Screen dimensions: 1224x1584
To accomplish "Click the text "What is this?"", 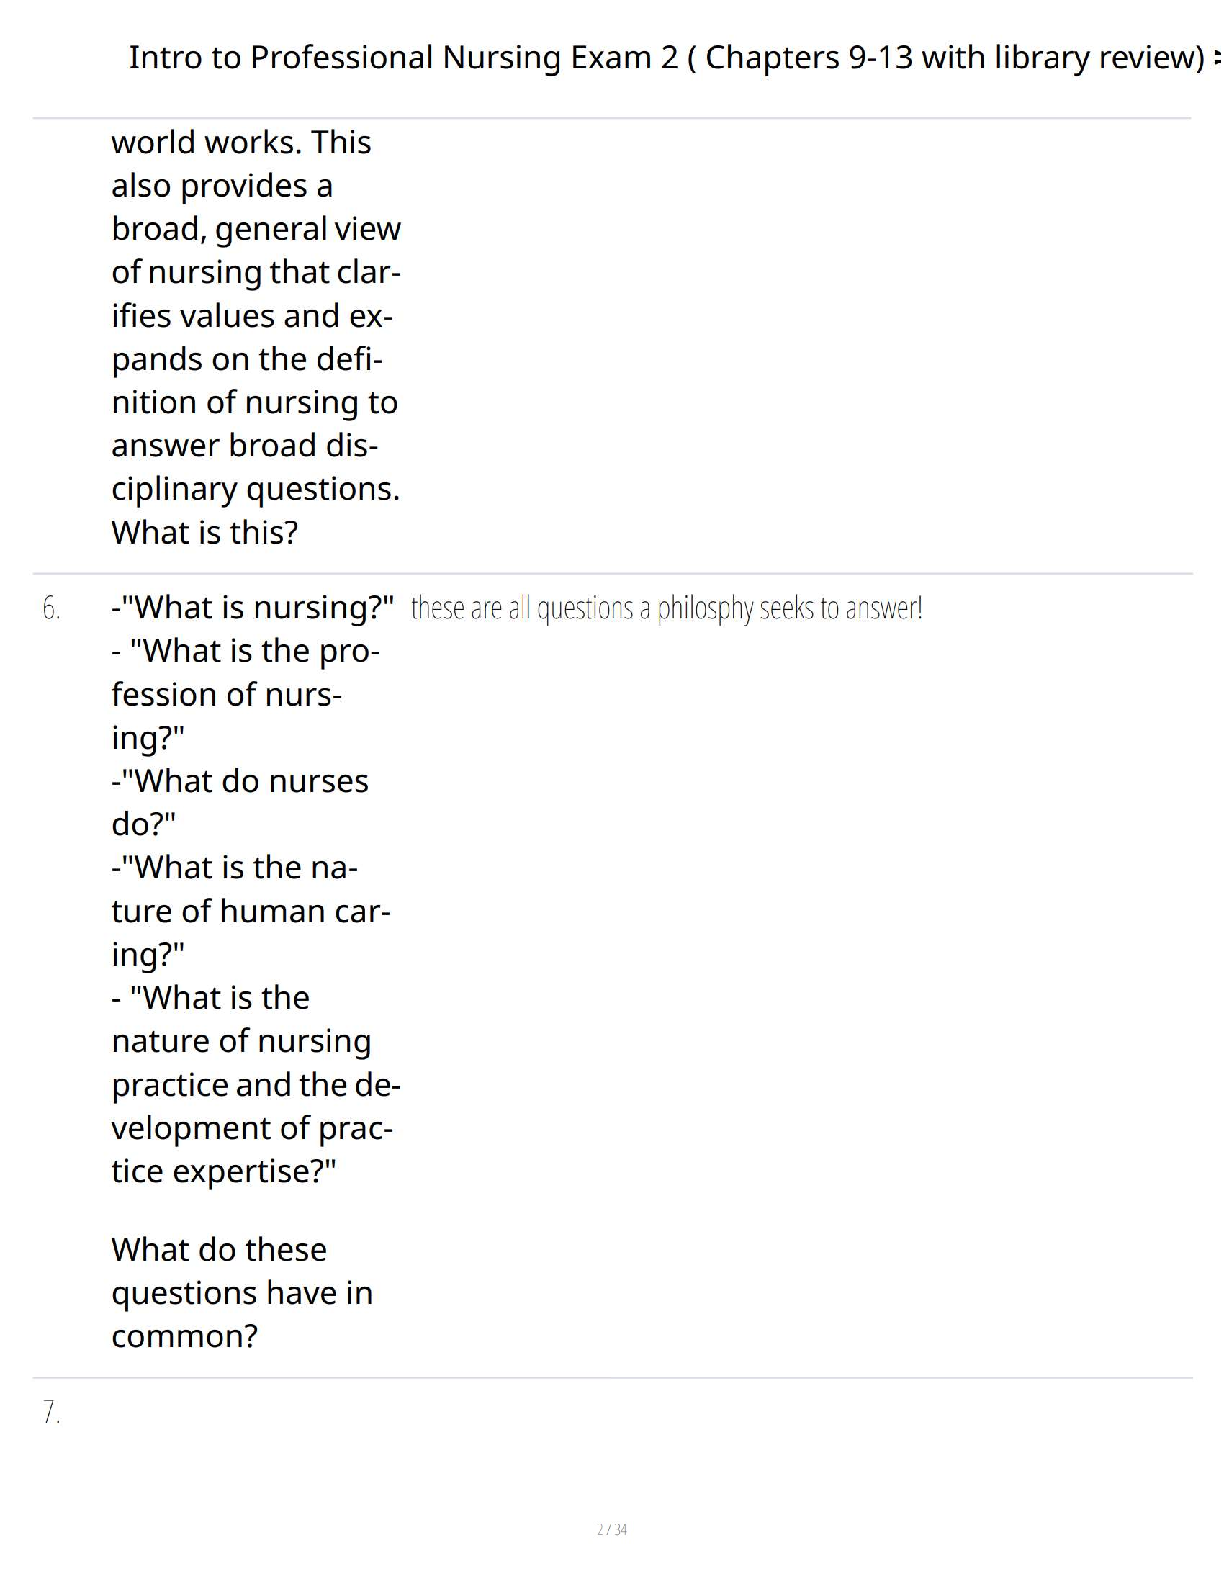I will (x=205, y=532).
